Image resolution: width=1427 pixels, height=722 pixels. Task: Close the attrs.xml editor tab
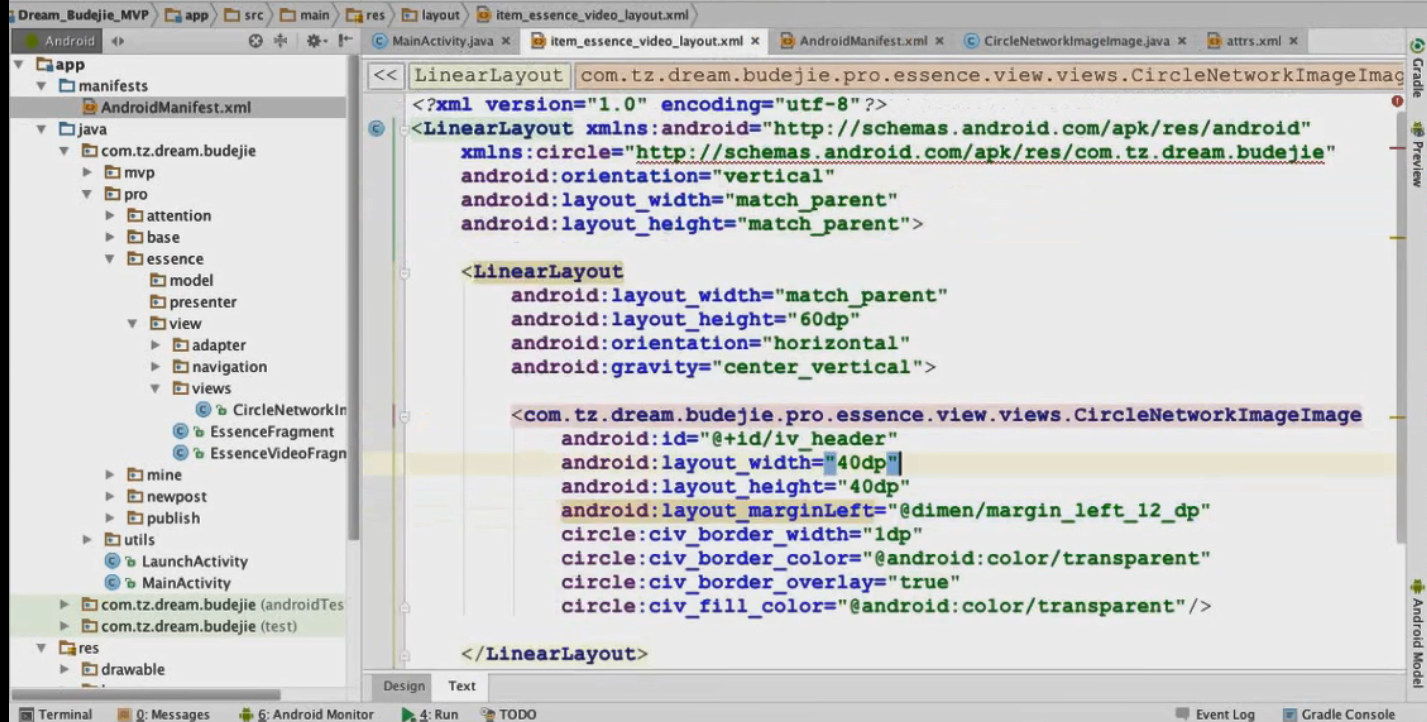pos(1293,41)
